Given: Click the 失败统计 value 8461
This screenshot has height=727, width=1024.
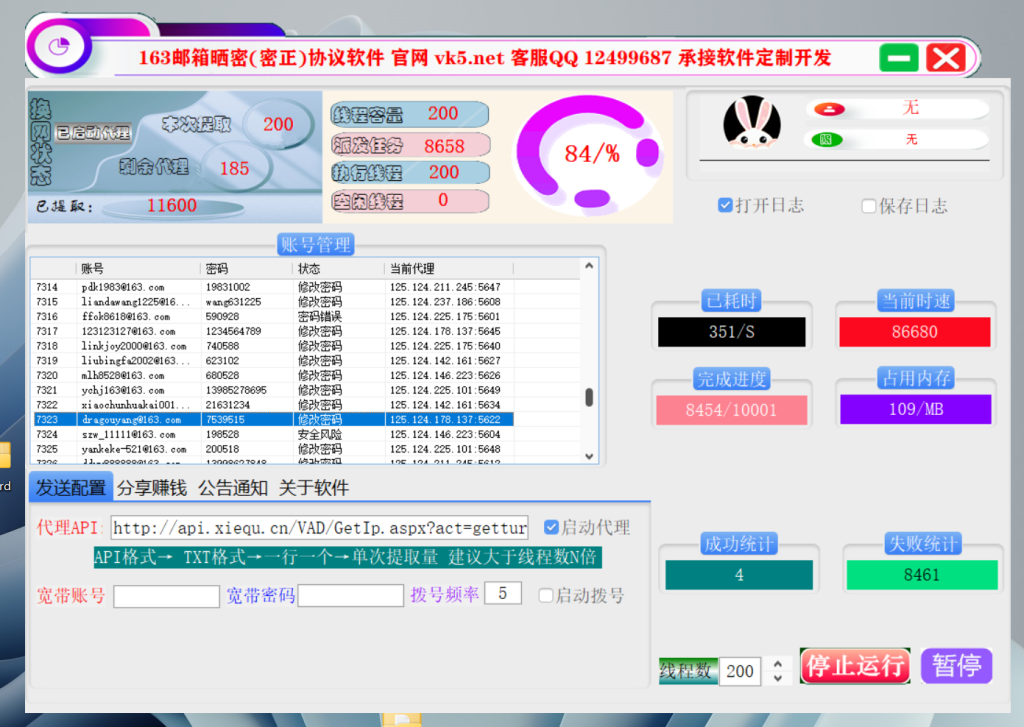Looking at the screenshot, I should point(922,575).
